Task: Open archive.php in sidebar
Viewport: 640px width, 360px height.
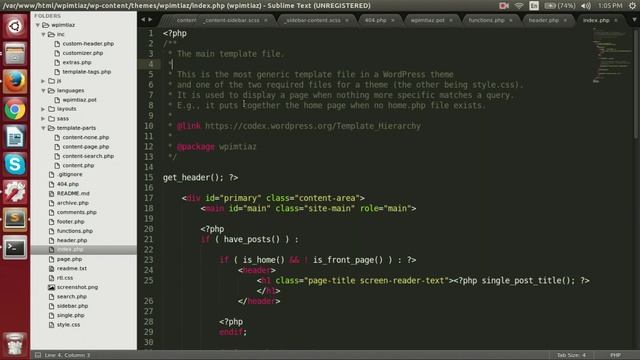Action: click(73, 203)
